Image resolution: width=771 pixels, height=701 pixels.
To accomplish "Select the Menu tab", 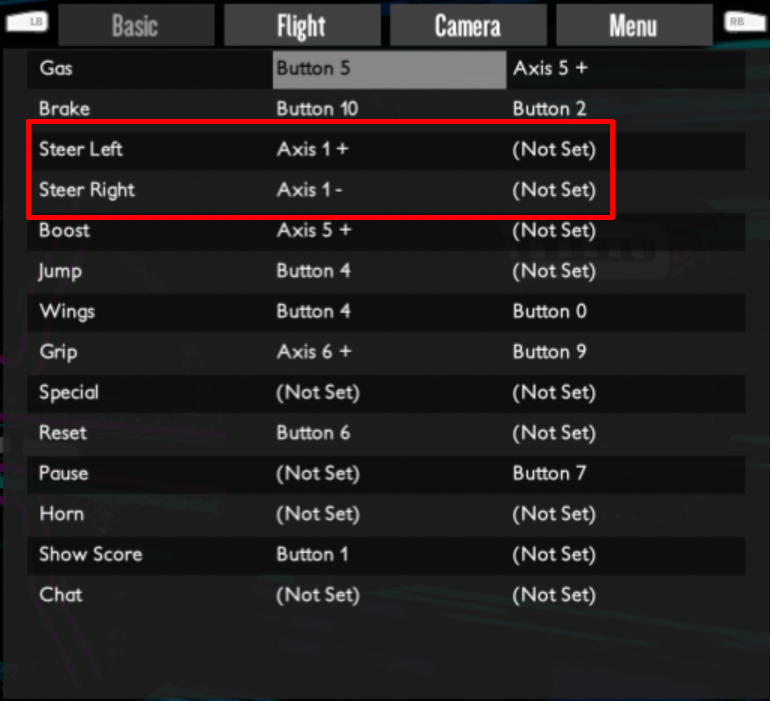I will coord(633,26).
